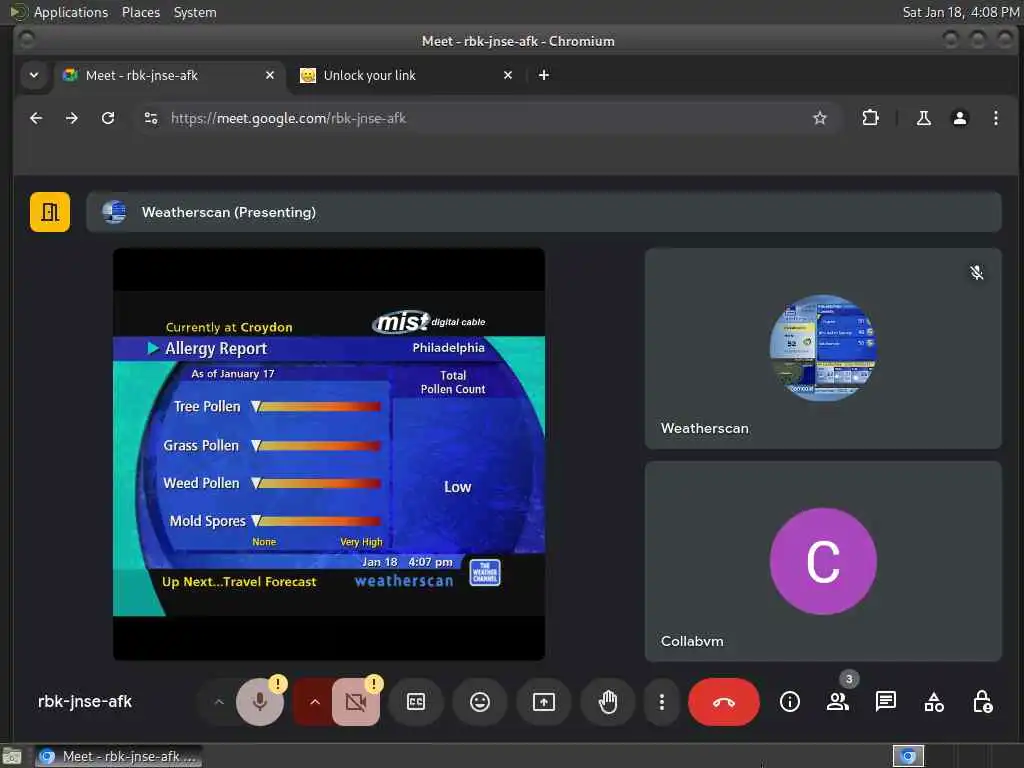This screenshot has height=768, width=1024.
Task: Close the Unlock your link tab
Action: (508, 75)
